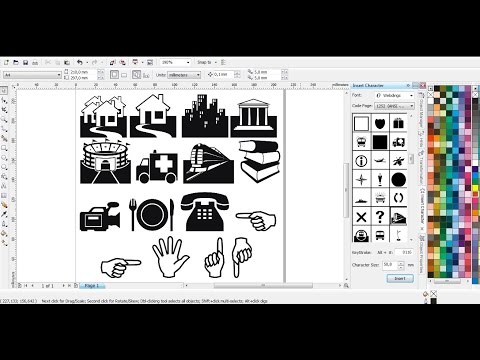Expand the application launcher arrow

[x=142, y=62]
